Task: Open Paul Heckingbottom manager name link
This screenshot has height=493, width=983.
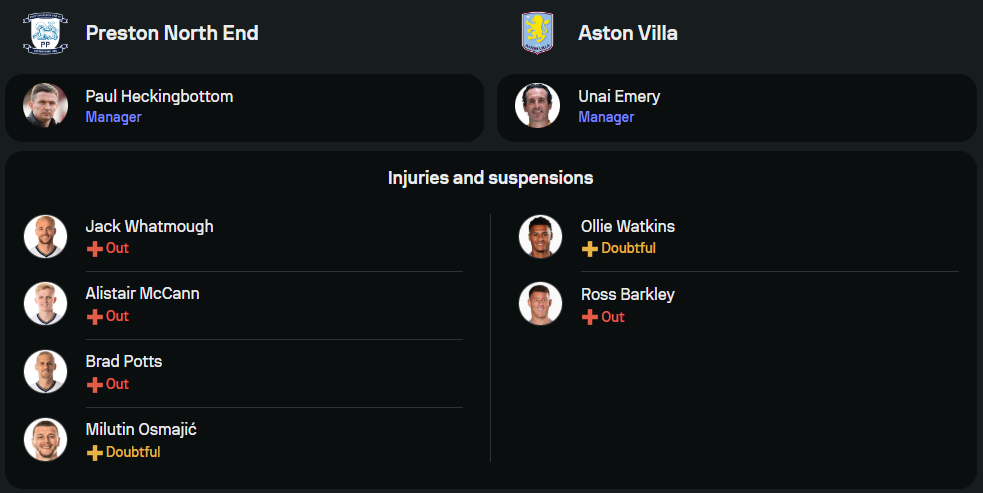Action: (x=159, y=97)
